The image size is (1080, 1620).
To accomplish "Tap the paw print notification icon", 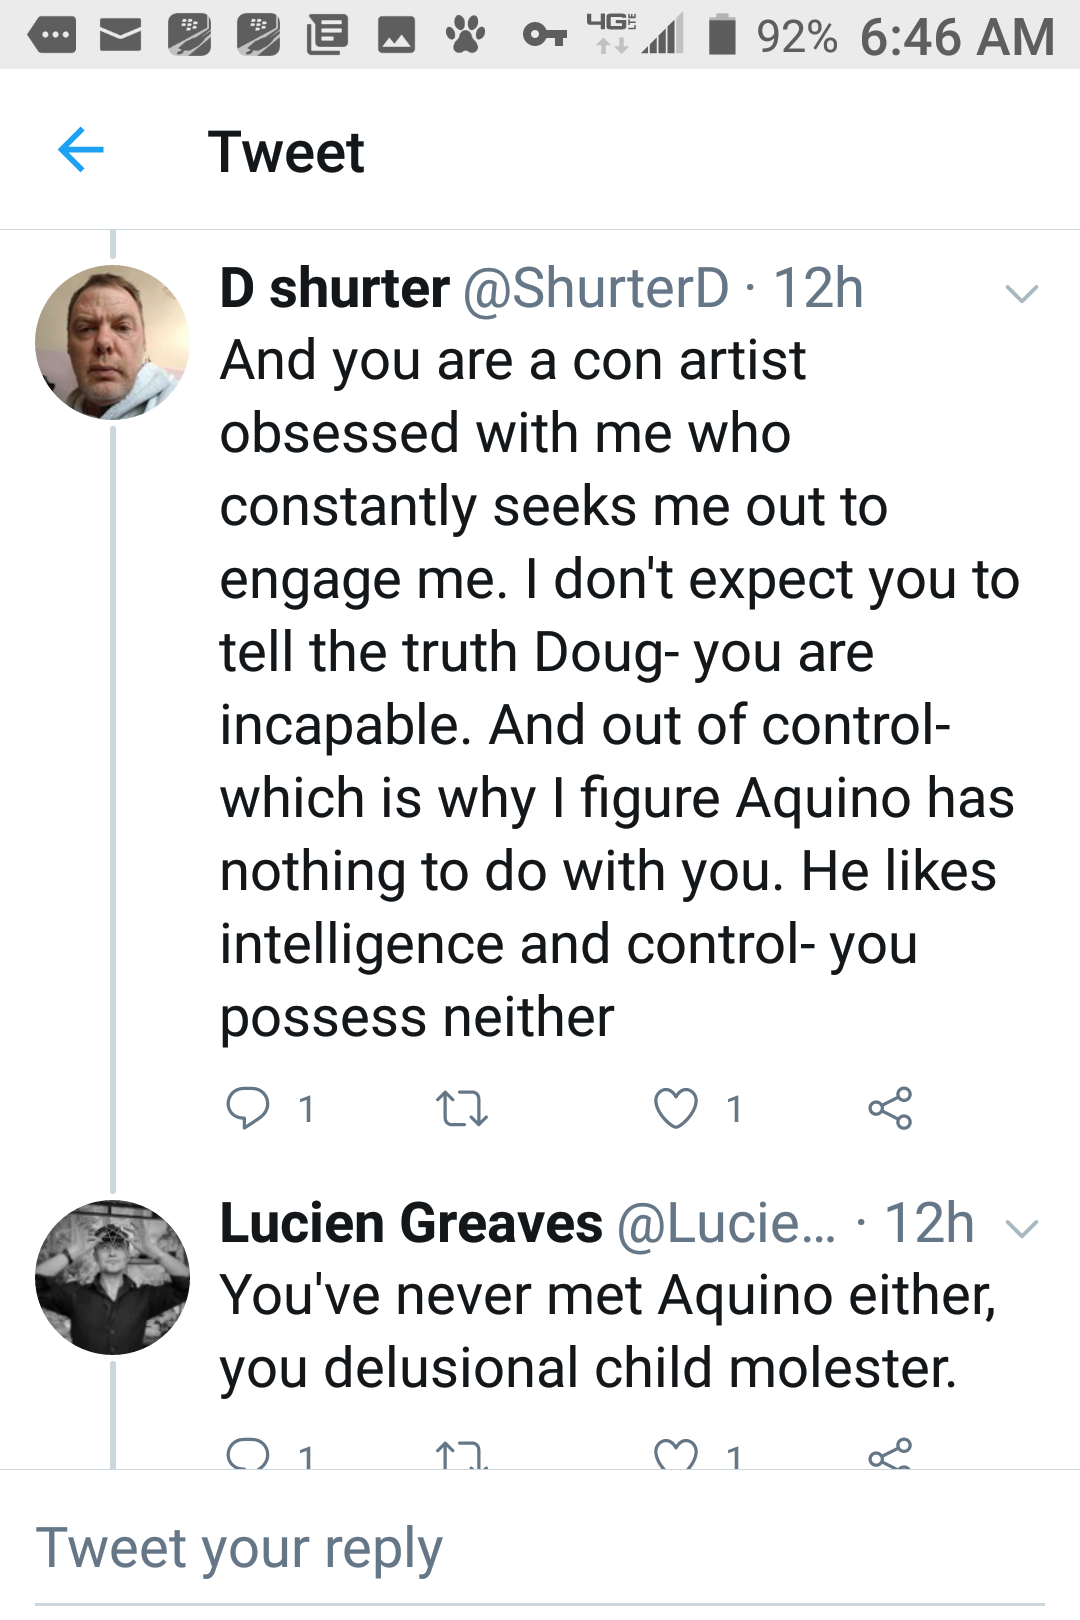I will (465, 35).
